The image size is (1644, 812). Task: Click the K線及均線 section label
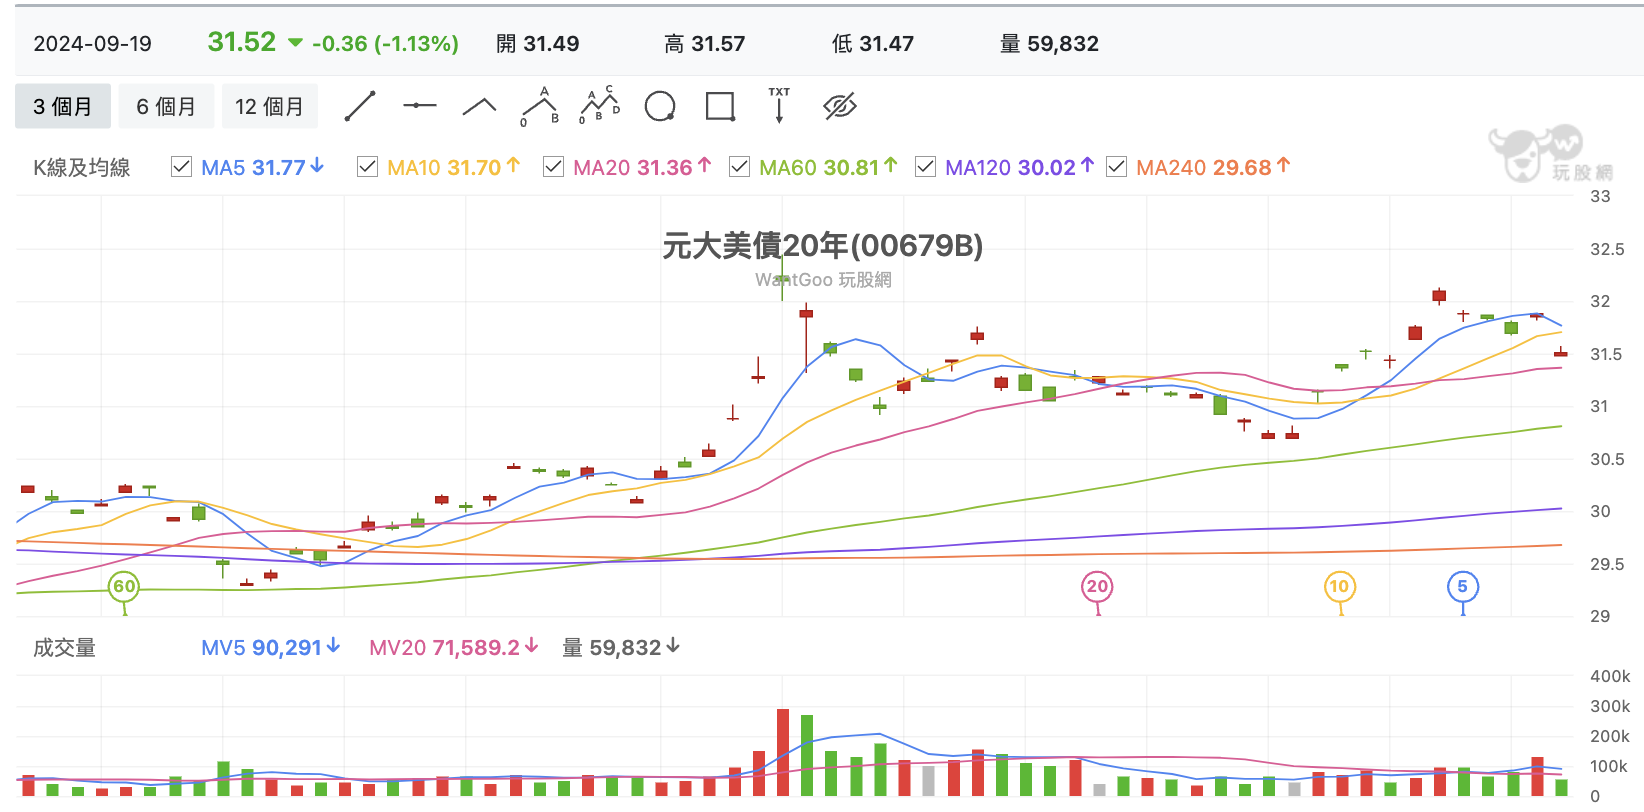(x=82, y=168)
